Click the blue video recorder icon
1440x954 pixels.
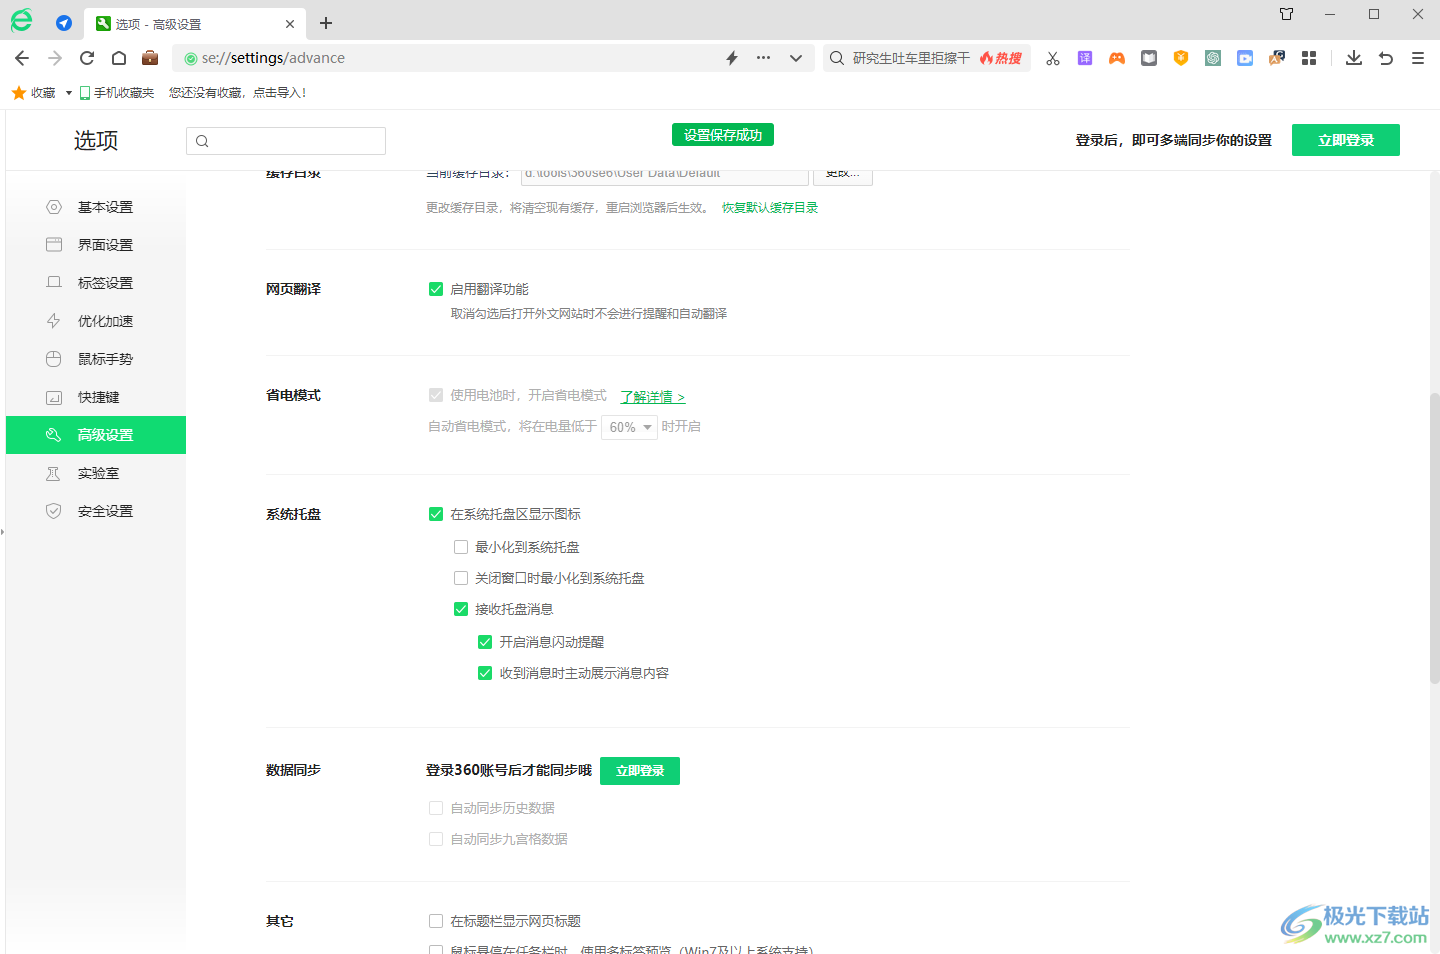[1245, 58]
